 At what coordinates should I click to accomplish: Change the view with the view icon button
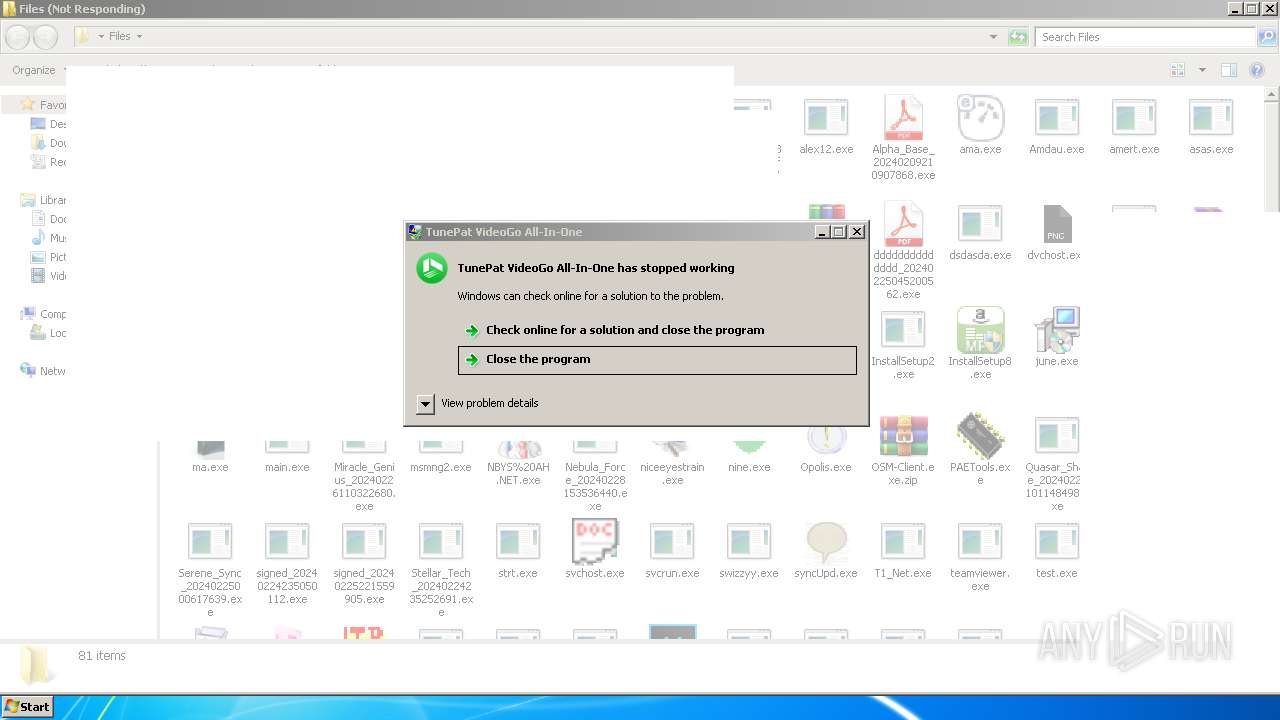1178,70
